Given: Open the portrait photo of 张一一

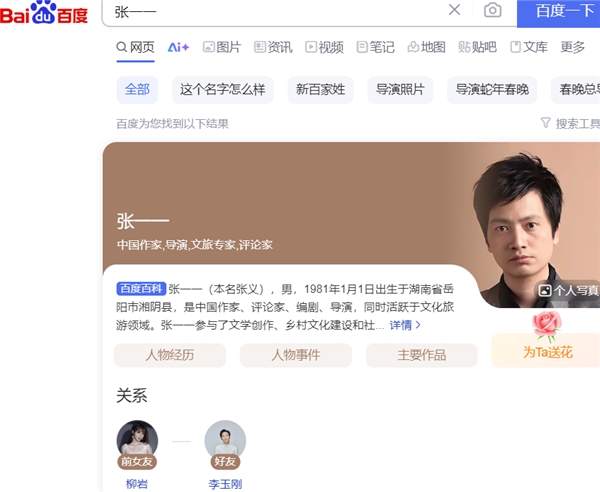Looking at the screenshot, I should pos(520,226).
